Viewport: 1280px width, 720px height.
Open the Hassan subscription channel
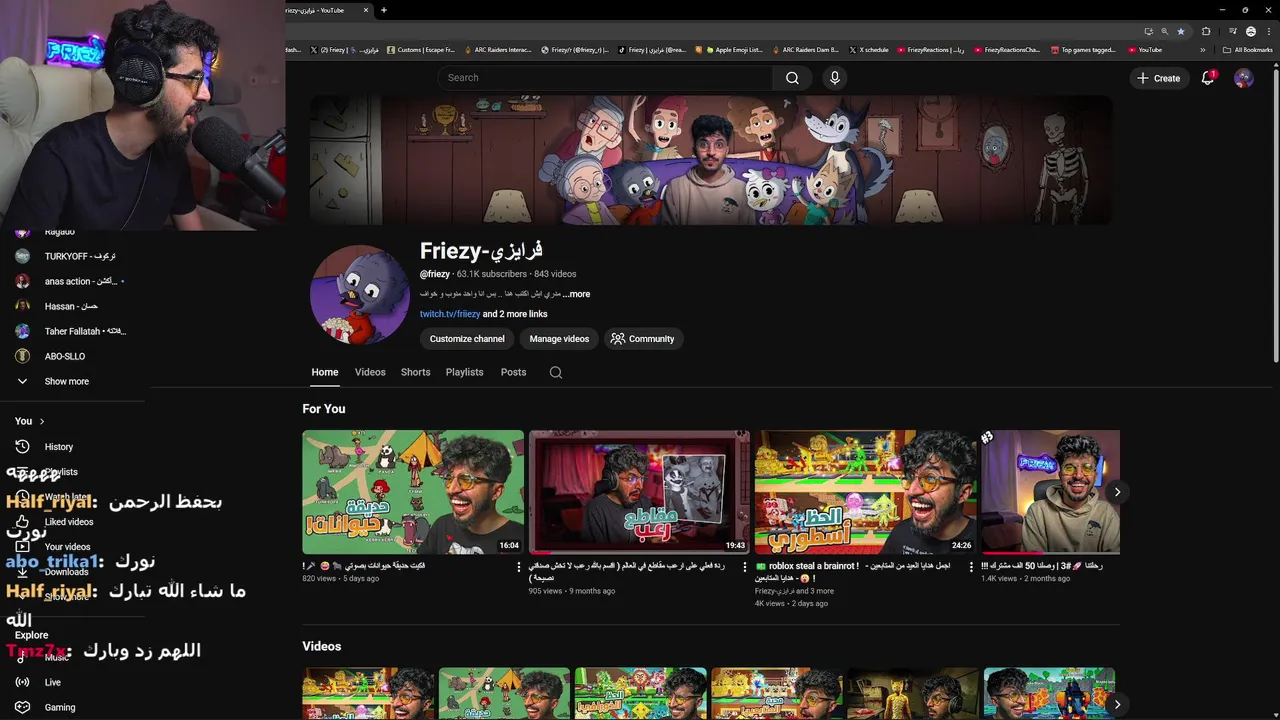[x=71, y=306]
